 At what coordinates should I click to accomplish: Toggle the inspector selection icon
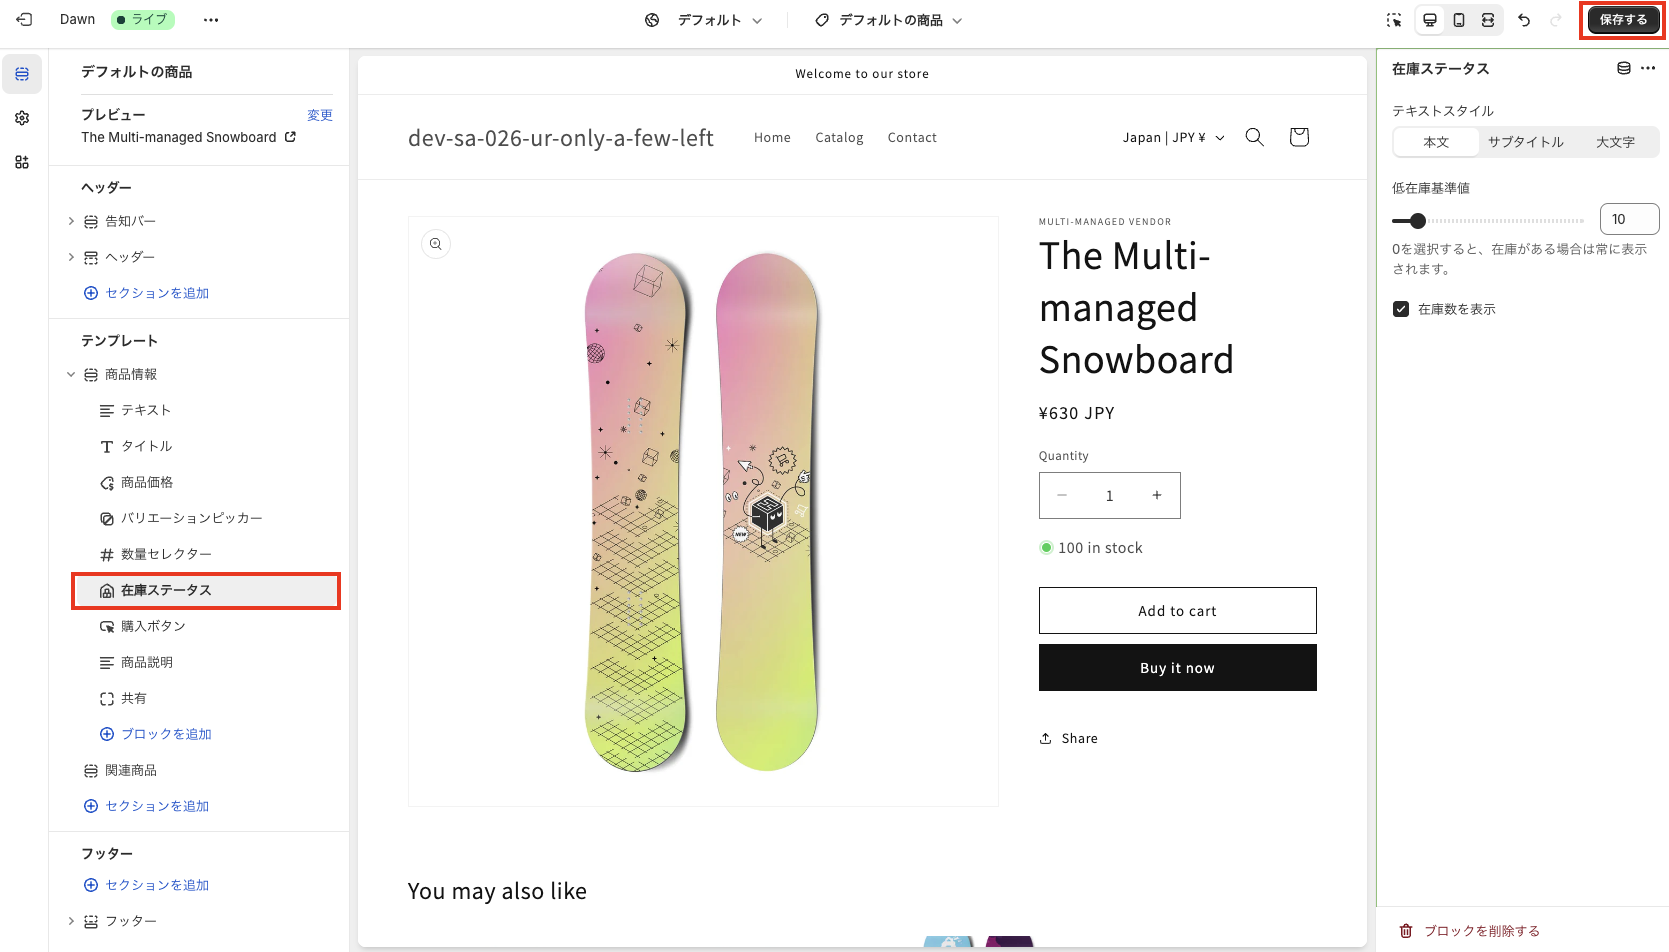click(x=1394, y=20)
